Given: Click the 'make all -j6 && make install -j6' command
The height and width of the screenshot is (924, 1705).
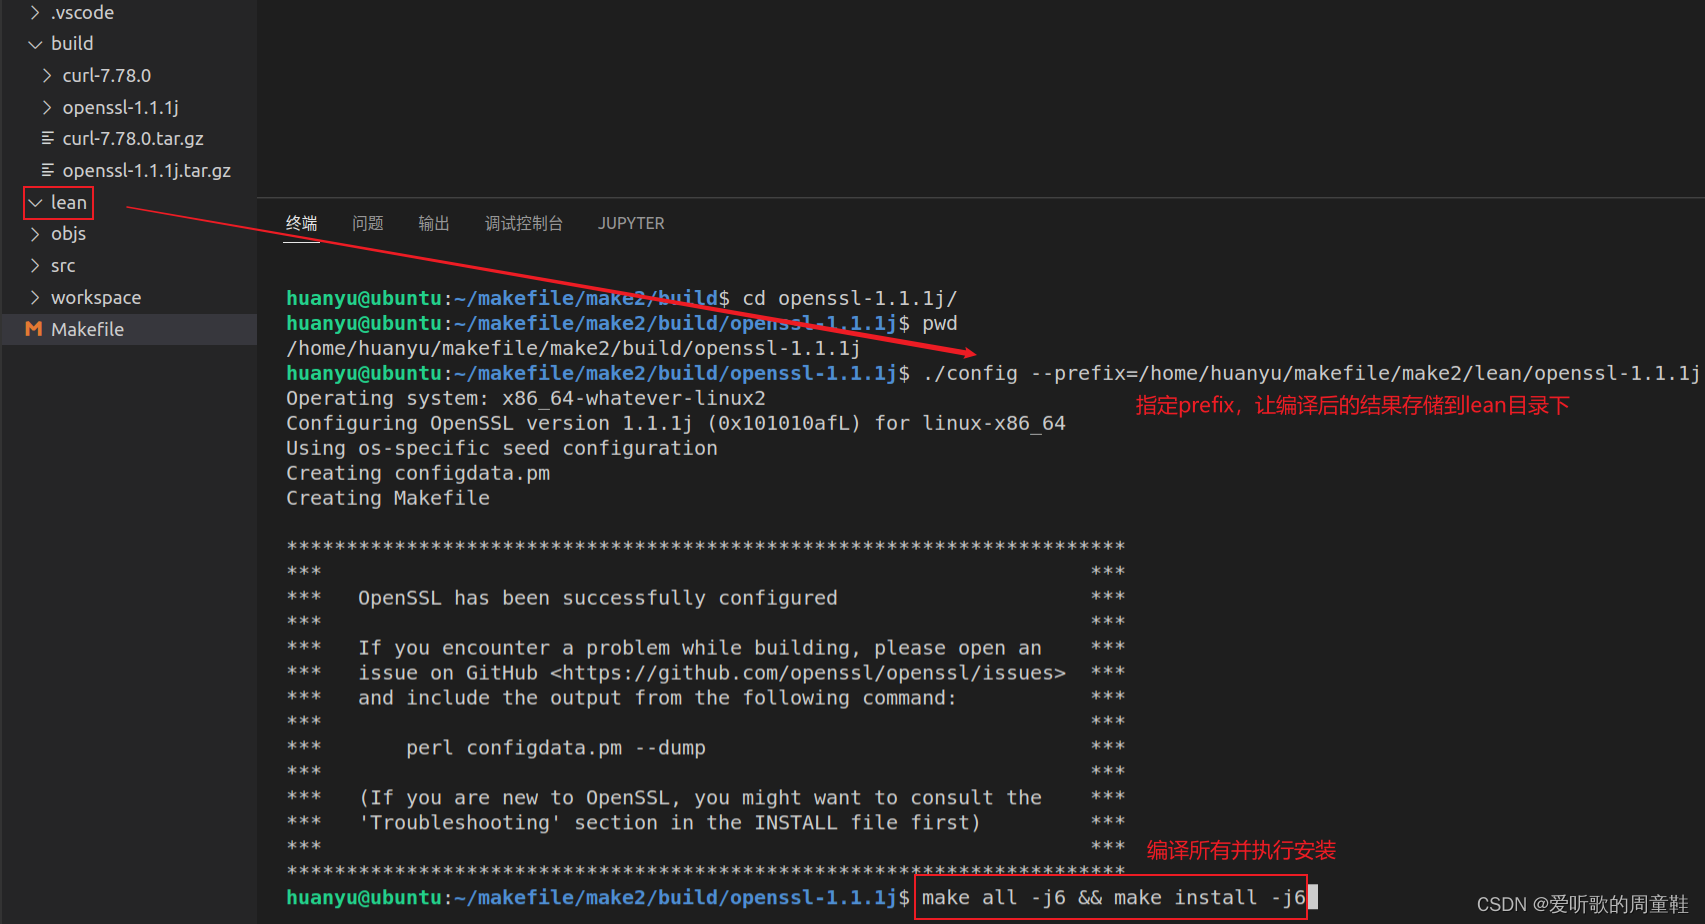Looking at the screenshot, I should pyautogui.click(x=1114, y=898).
